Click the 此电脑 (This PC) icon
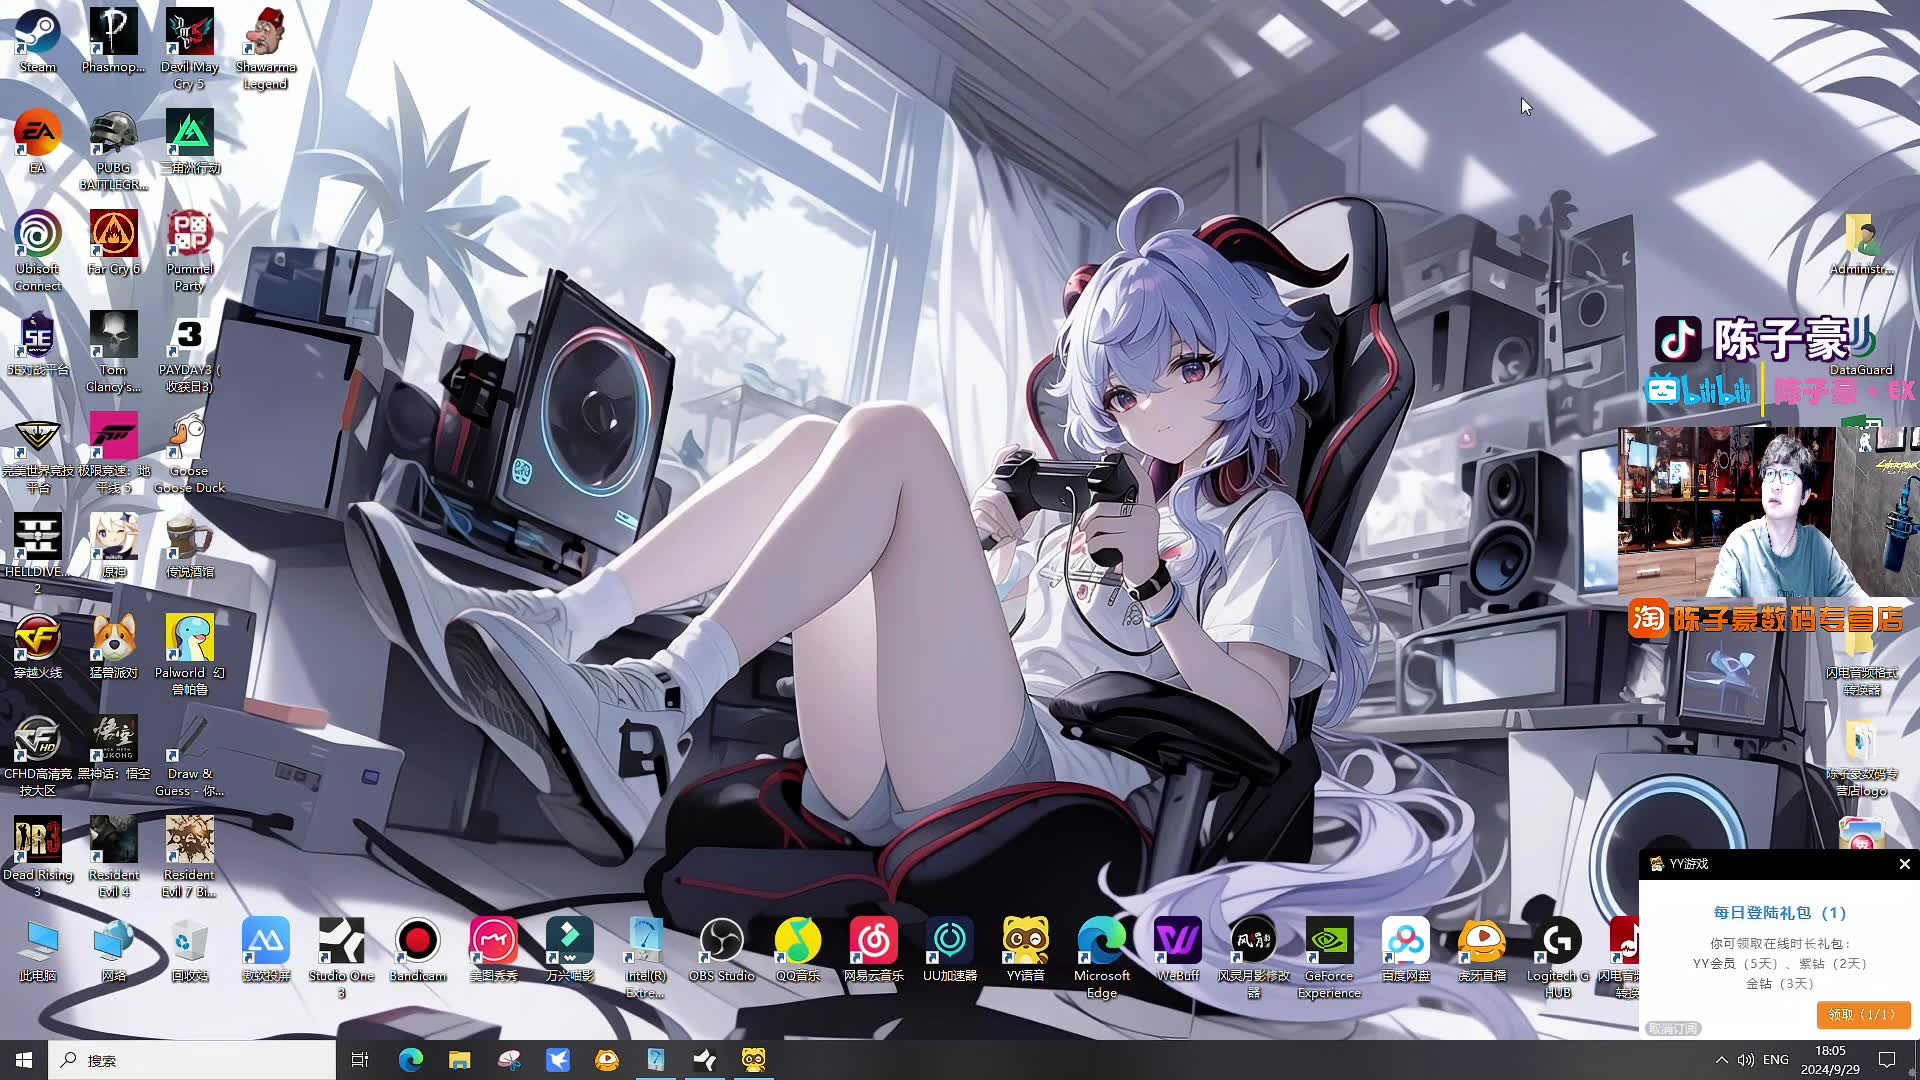The width and height of the screenshot is (1920, 1080). [x=38, y=949]
